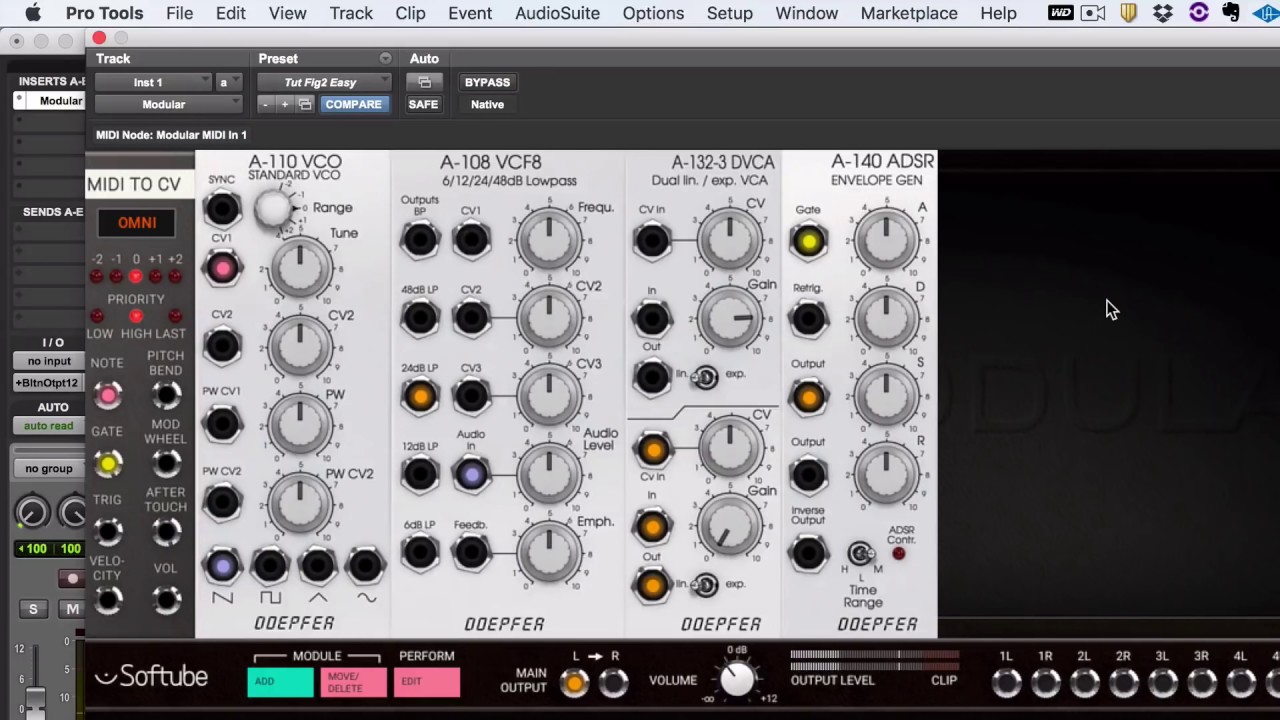The image size is (1280, 720).
Task: Click the SYNC jack on A-110 VCO
Action: point(222,209)
